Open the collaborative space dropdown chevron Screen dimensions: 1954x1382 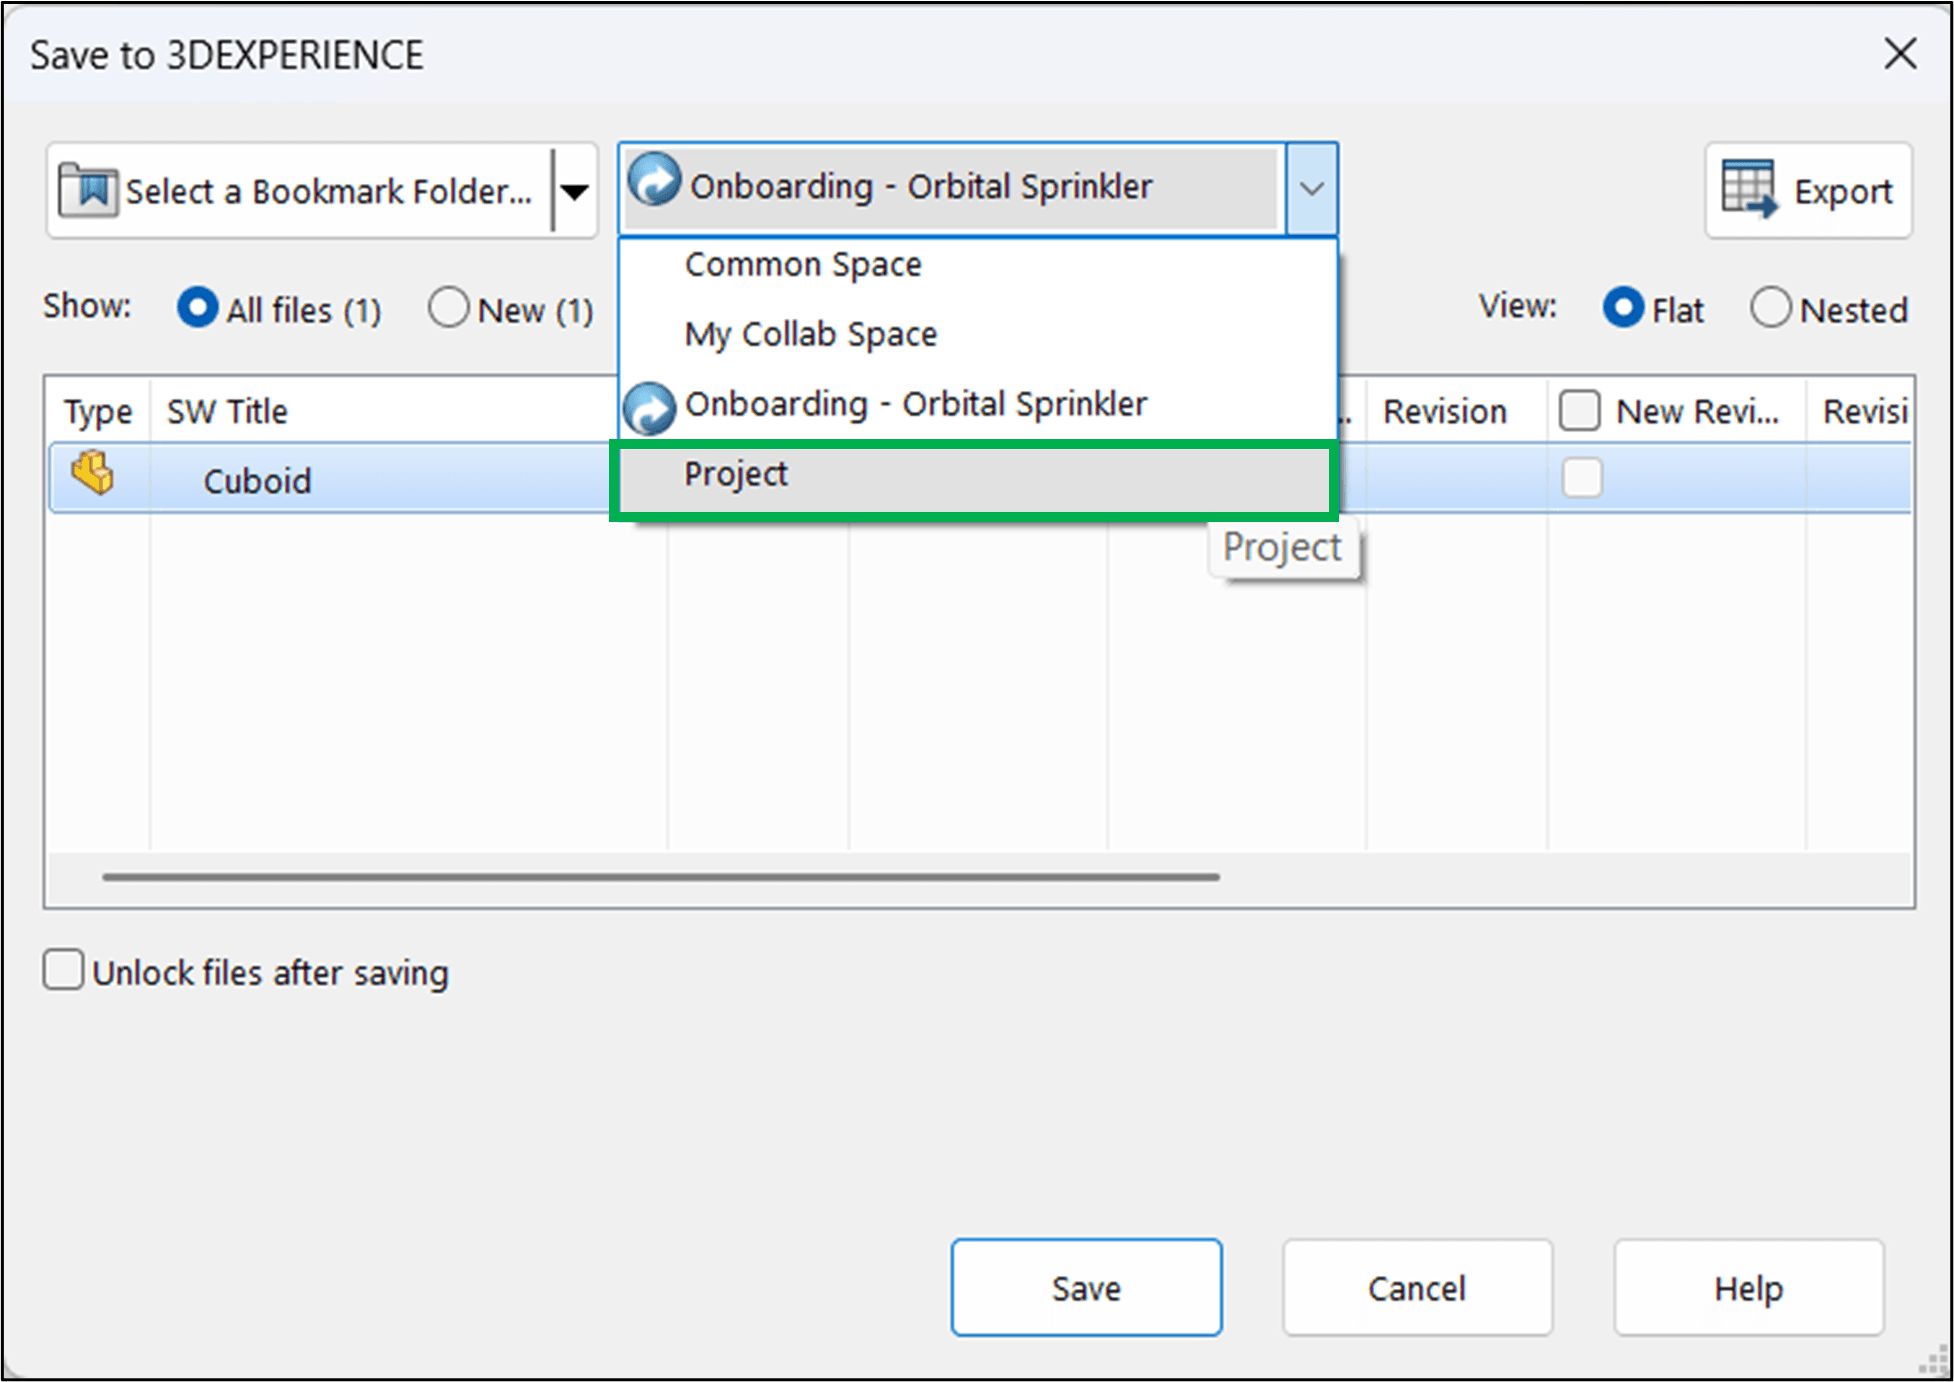pyautogui.click(x=1312, y=188)
